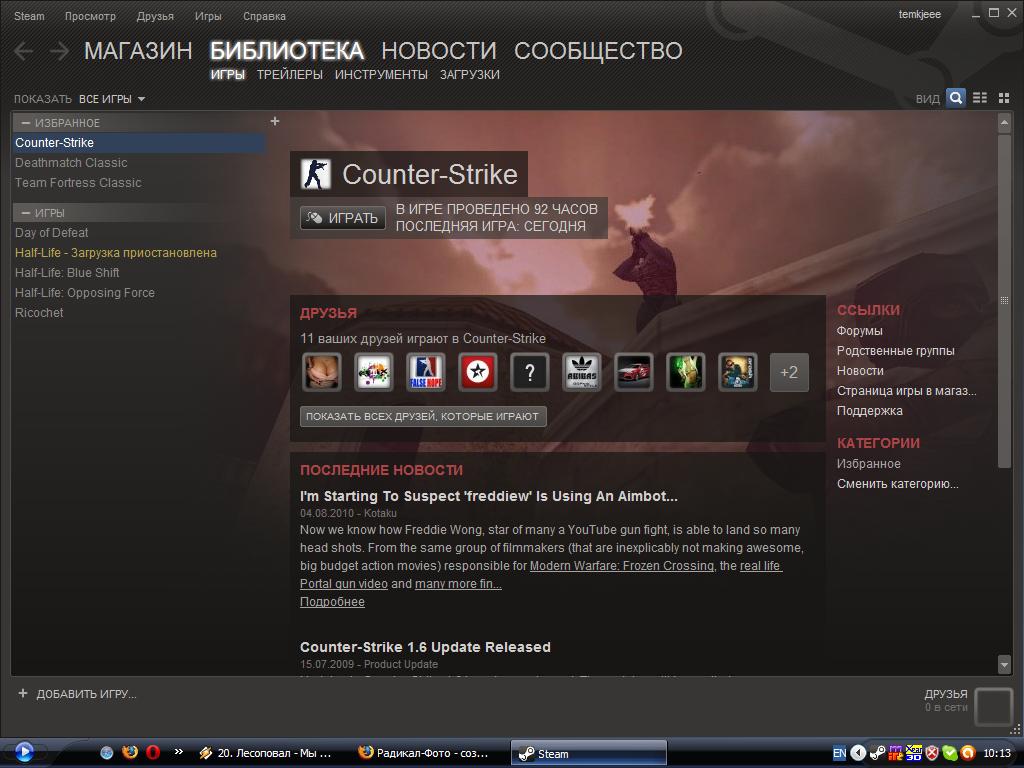Click Сменить категорию link
Screen dimensions: 1024x768
[897, 484]
